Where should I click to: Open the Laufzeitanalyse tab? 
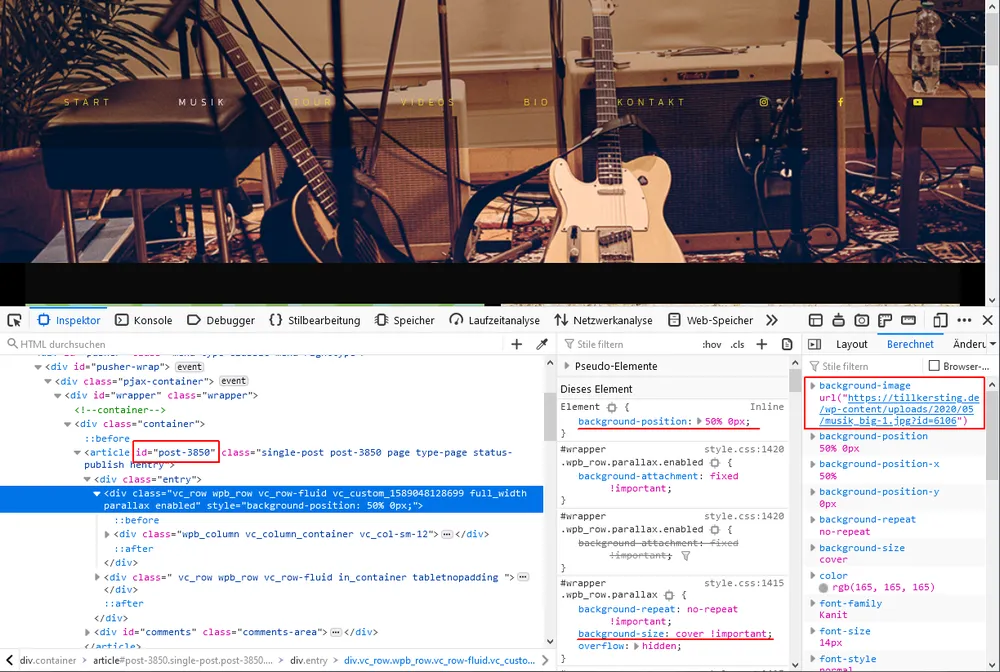[x=494, y=320]
